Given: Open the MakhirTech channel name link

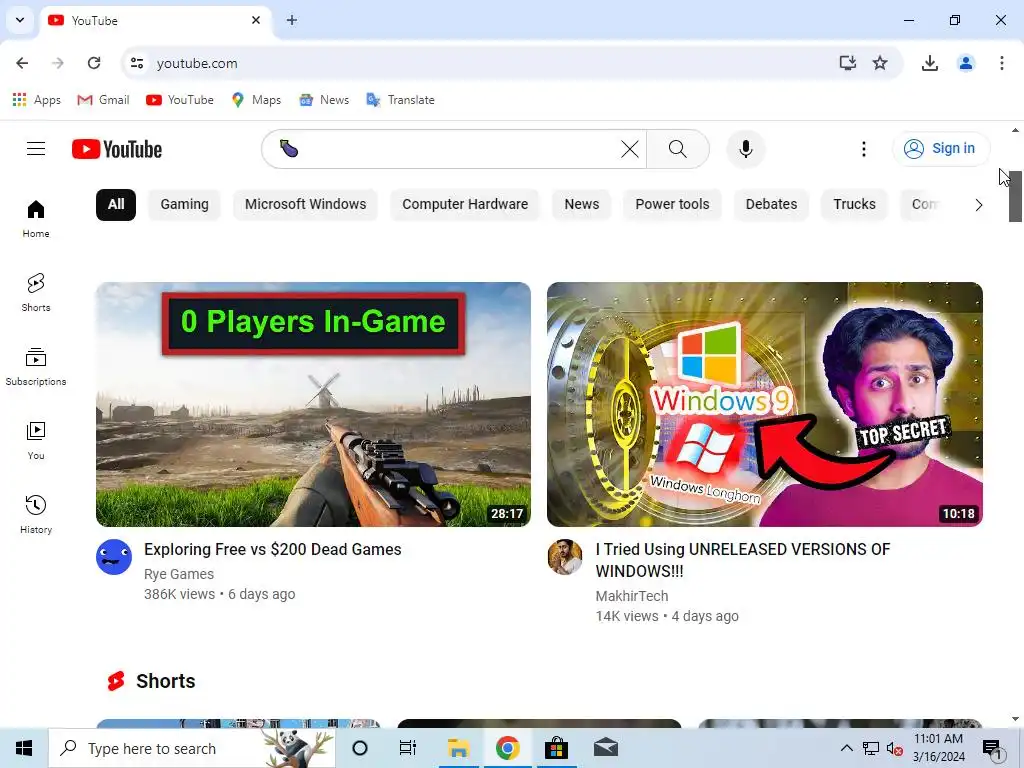Looking at the screenshot, I should 632,596.
